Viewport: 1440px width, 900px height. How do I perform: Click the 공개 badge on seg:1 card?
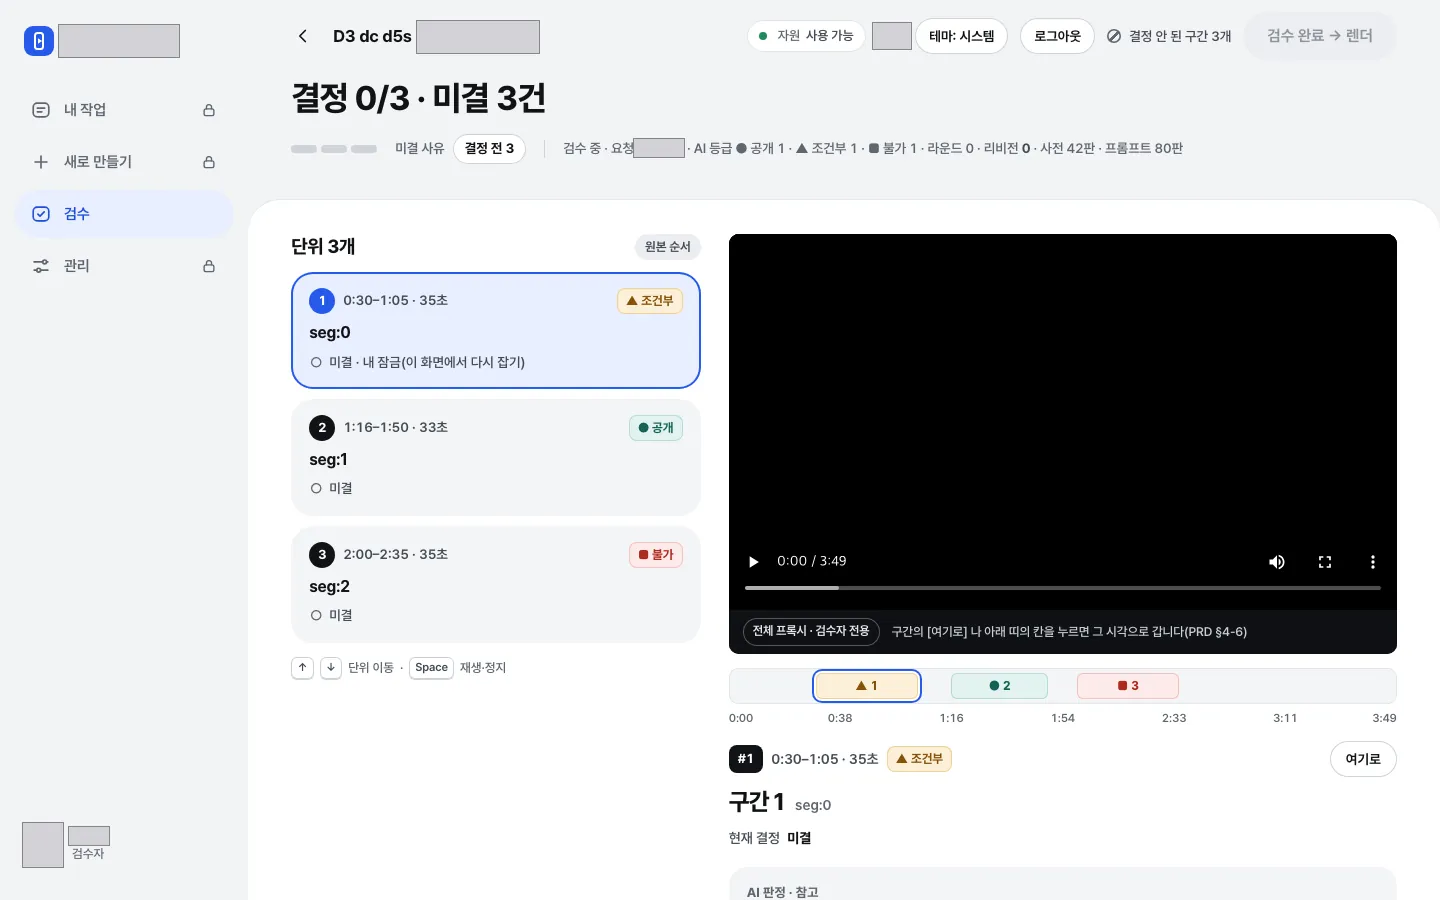tap(656, 428)
